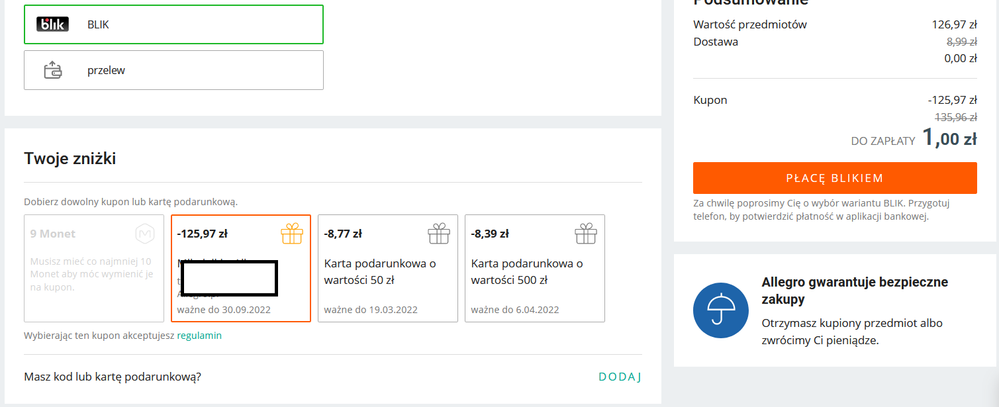Click the BLIK logo icon
Image resolution: width=999 pixels, height=407 pixels.
coord(52,24)
